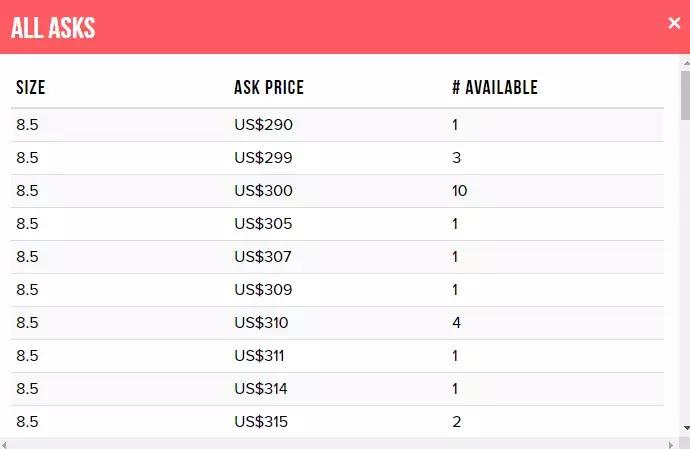The image size is (690, 449).
Task: Click the available quantity 10 cell
Action: [459, 191]
